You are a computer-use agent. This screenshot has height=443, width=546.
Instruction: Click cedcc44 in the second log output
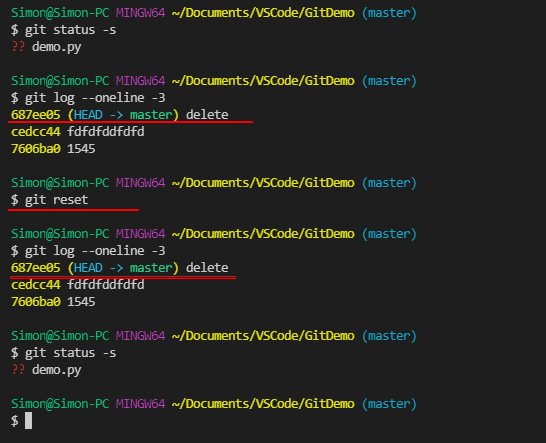click(x=36, y=285)
